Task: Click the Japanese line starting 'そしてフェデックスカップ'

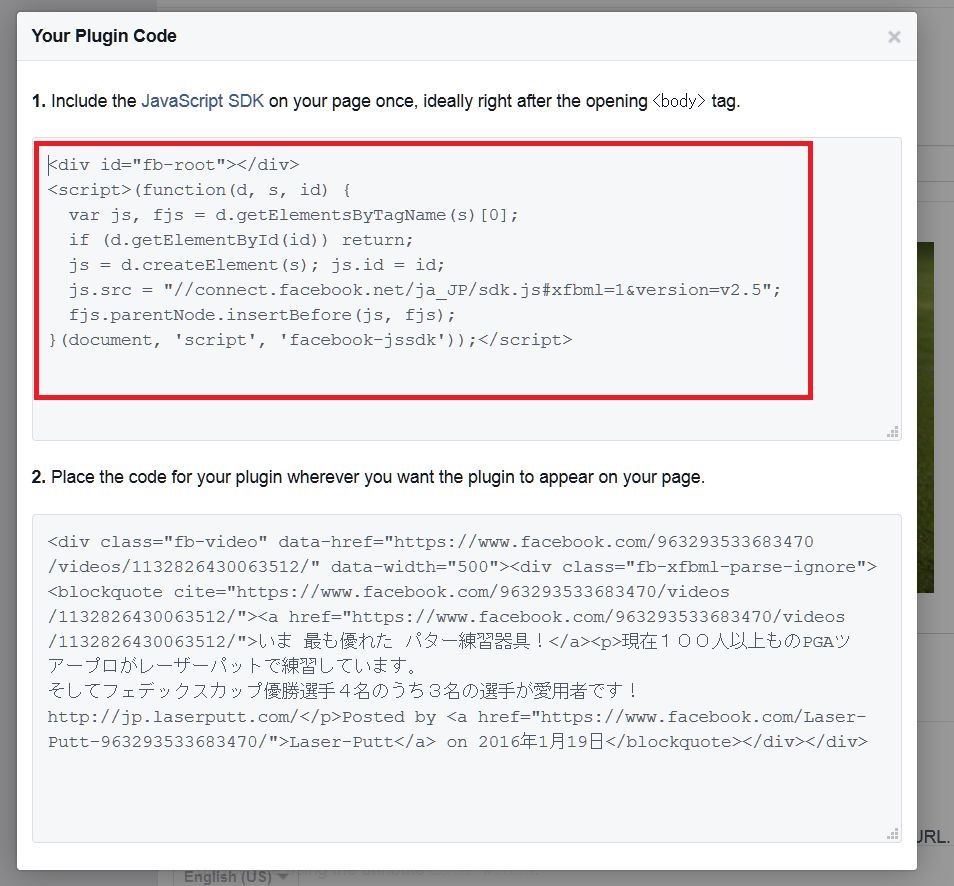Action: 343,691
